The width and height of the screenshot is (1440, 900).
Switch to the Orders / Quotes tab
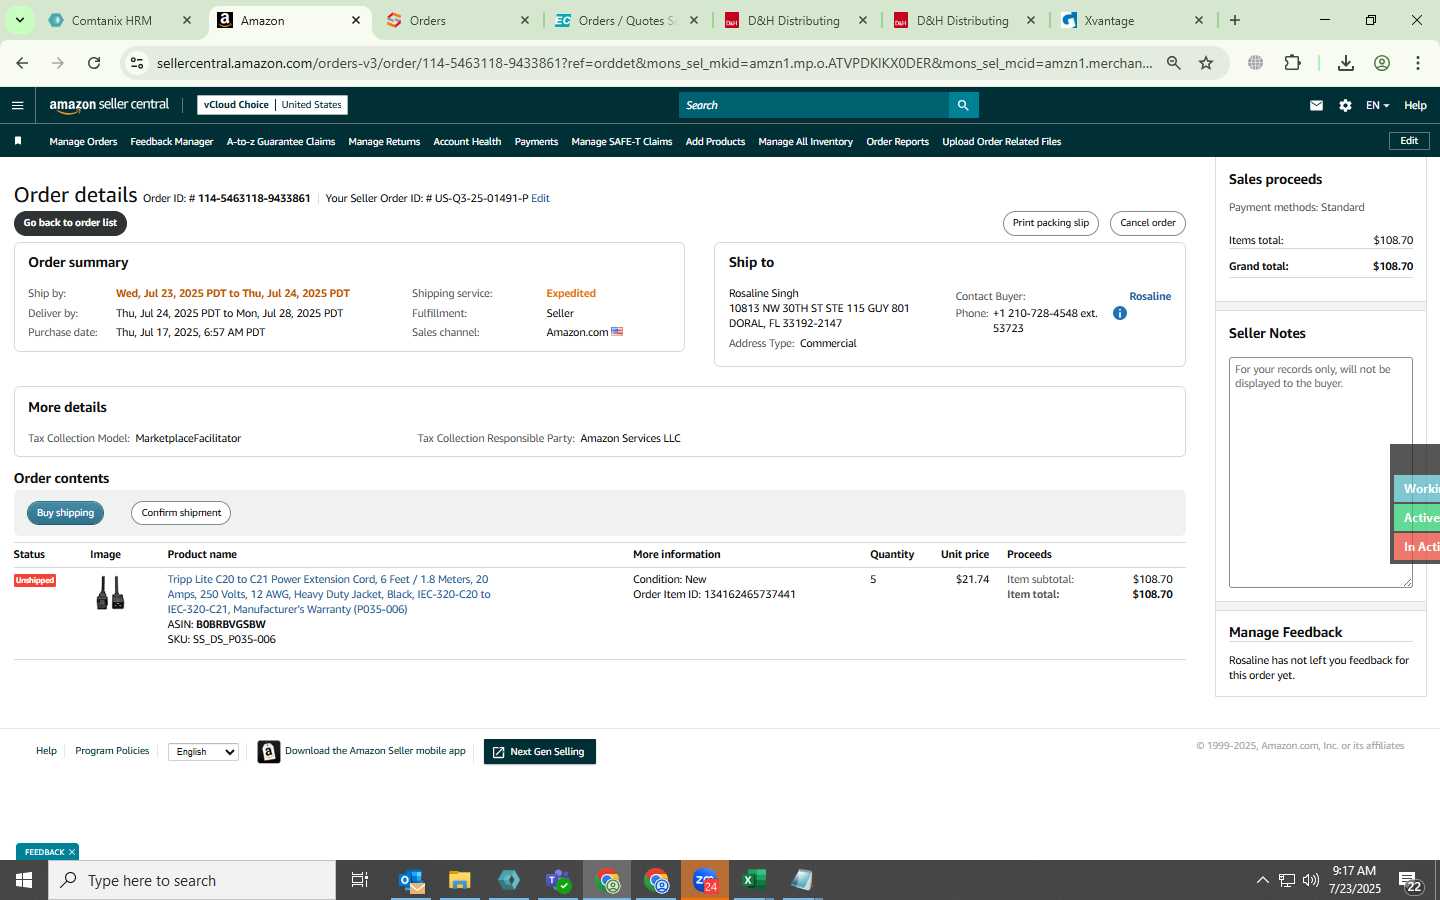tap(627, 20)
